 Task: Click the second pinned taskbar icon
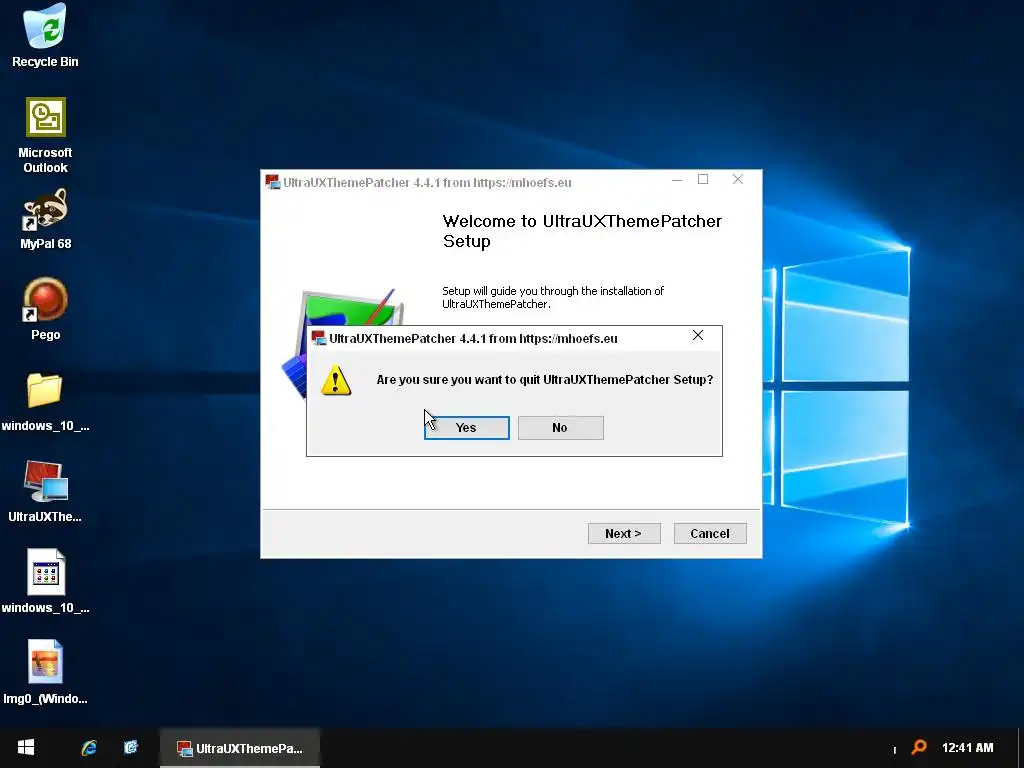click(131, 748)
